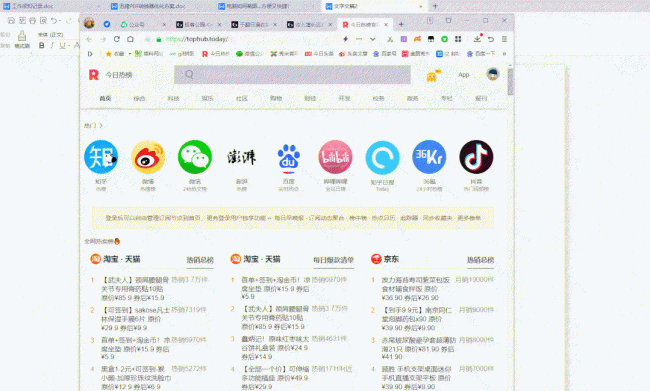The width and height of the screenshot is (650, 391).
Task: Open the Weibo (微博) icon
Action: tap(148, 157)
